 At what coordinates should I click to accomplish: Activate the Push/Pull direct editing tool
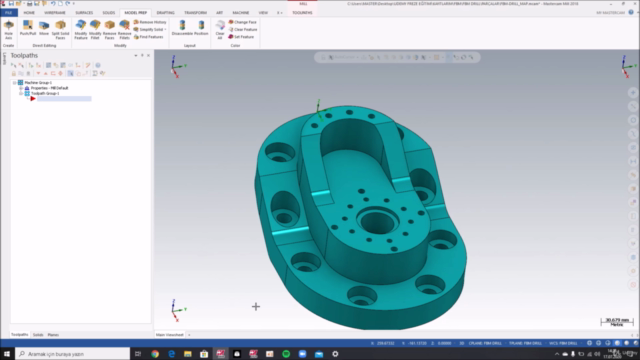(28, 28)
